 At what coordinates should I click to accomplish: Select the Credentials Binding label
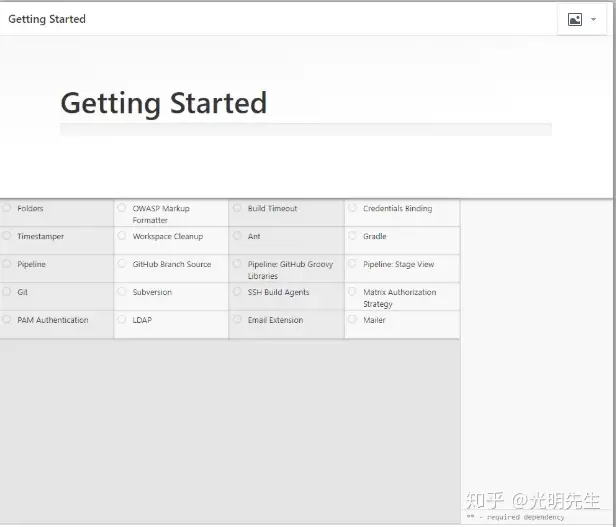(x=398, y=208)
